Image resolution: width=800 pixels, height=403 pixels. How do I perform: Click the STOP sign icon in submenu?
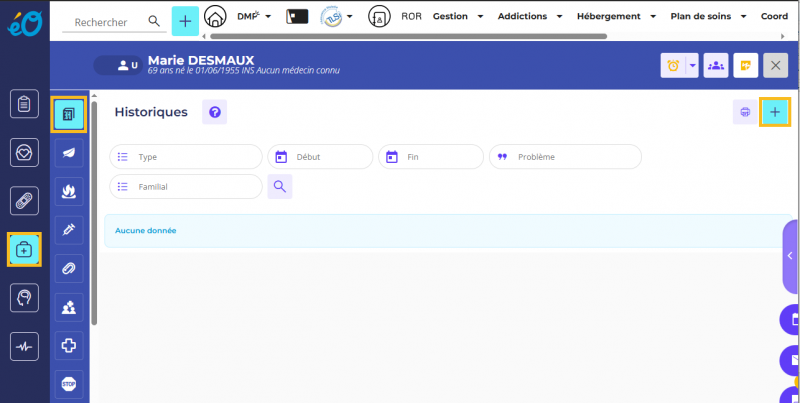coord(69,383)
